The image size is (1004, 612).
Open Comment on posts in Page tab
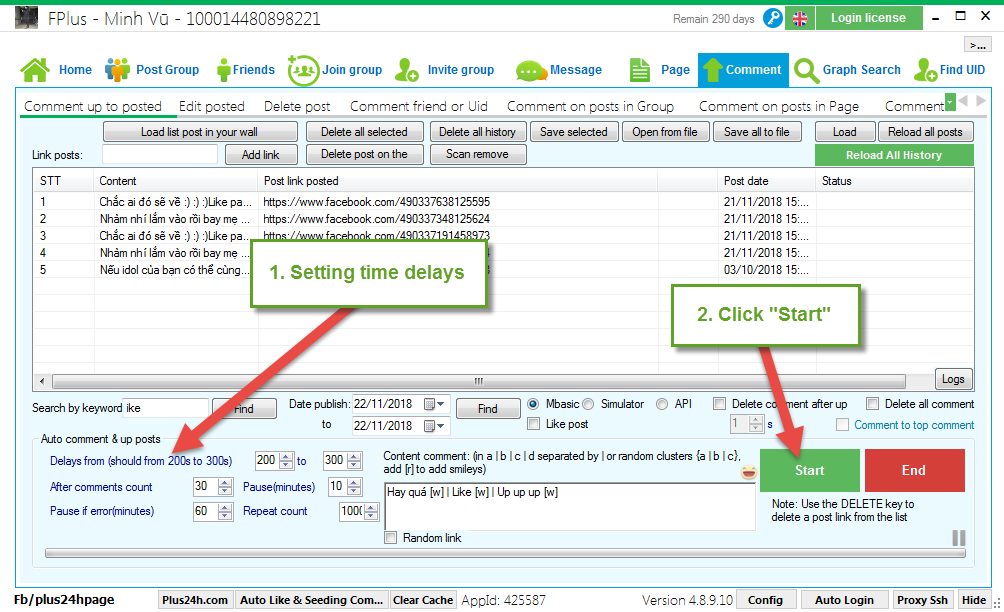coord(779,106)
